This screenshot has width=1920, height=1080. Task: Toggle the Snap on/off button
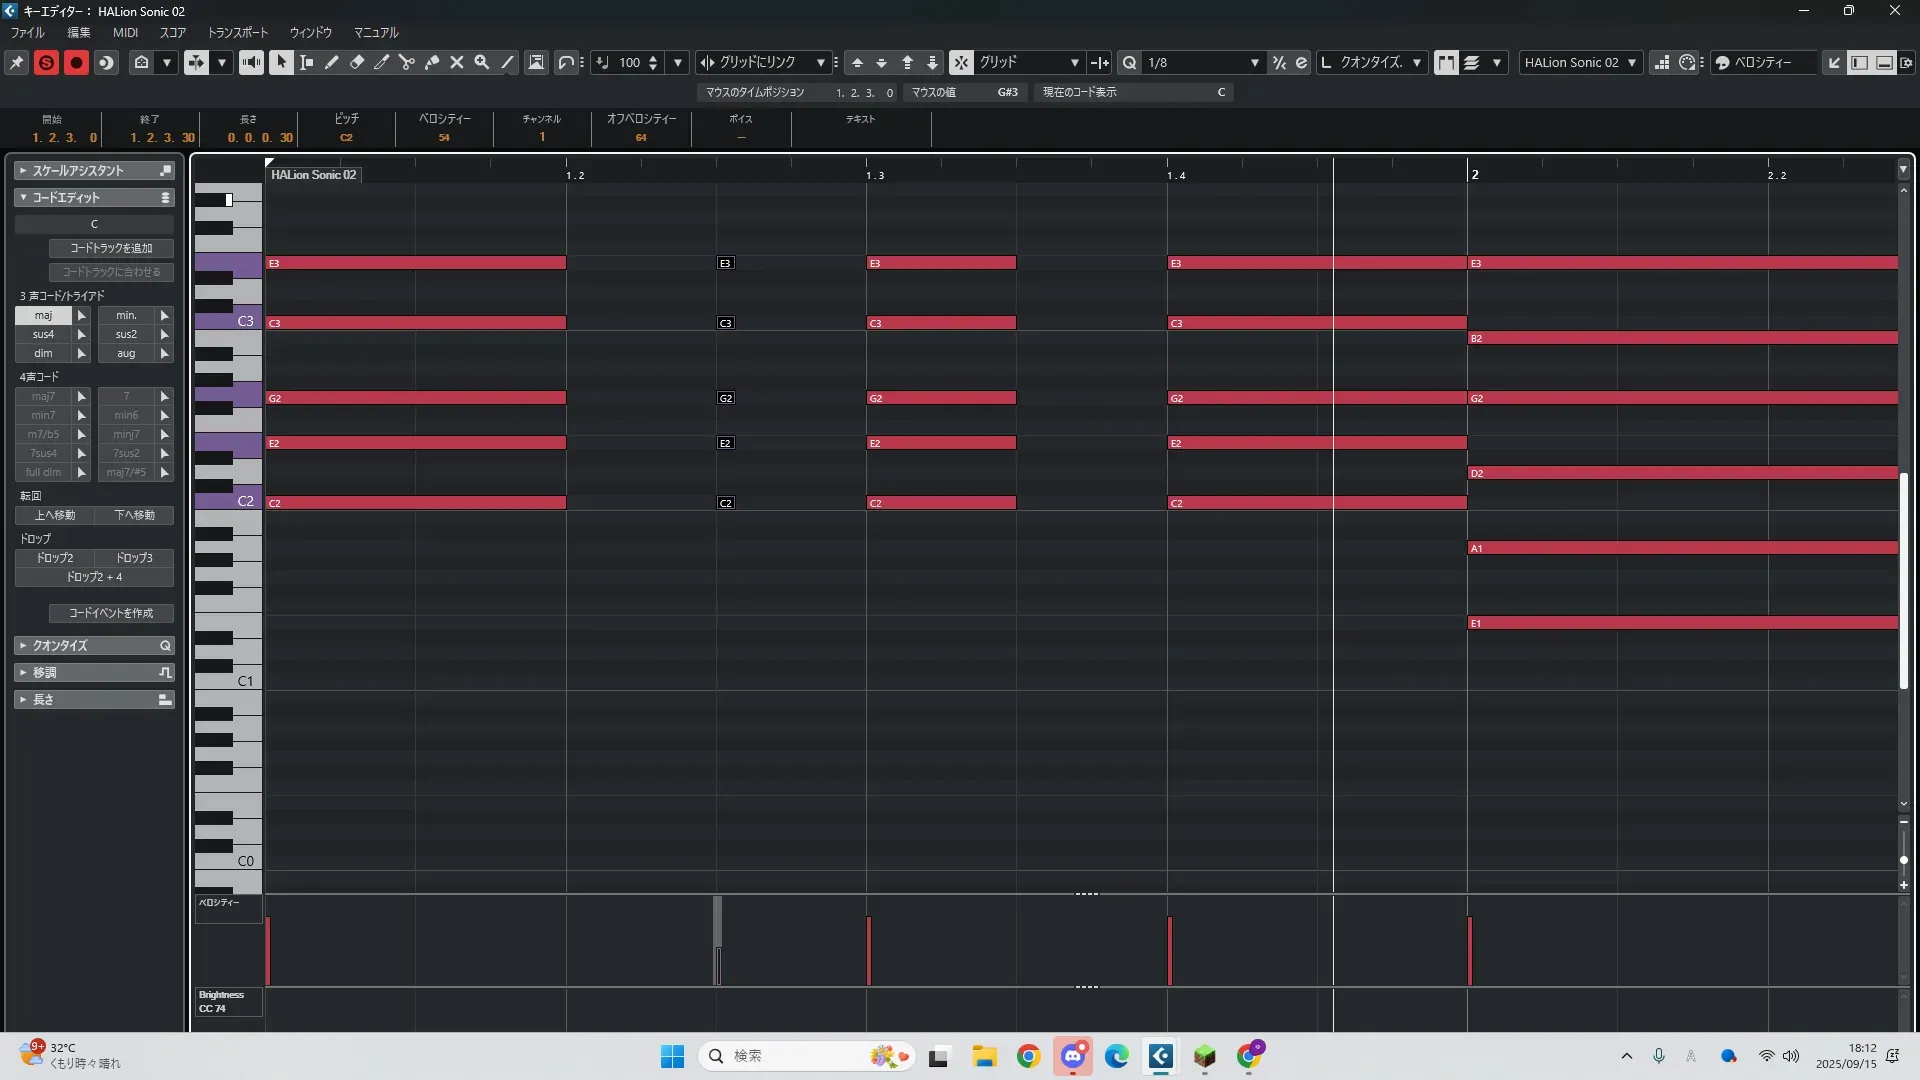click(x=960, y=62)
